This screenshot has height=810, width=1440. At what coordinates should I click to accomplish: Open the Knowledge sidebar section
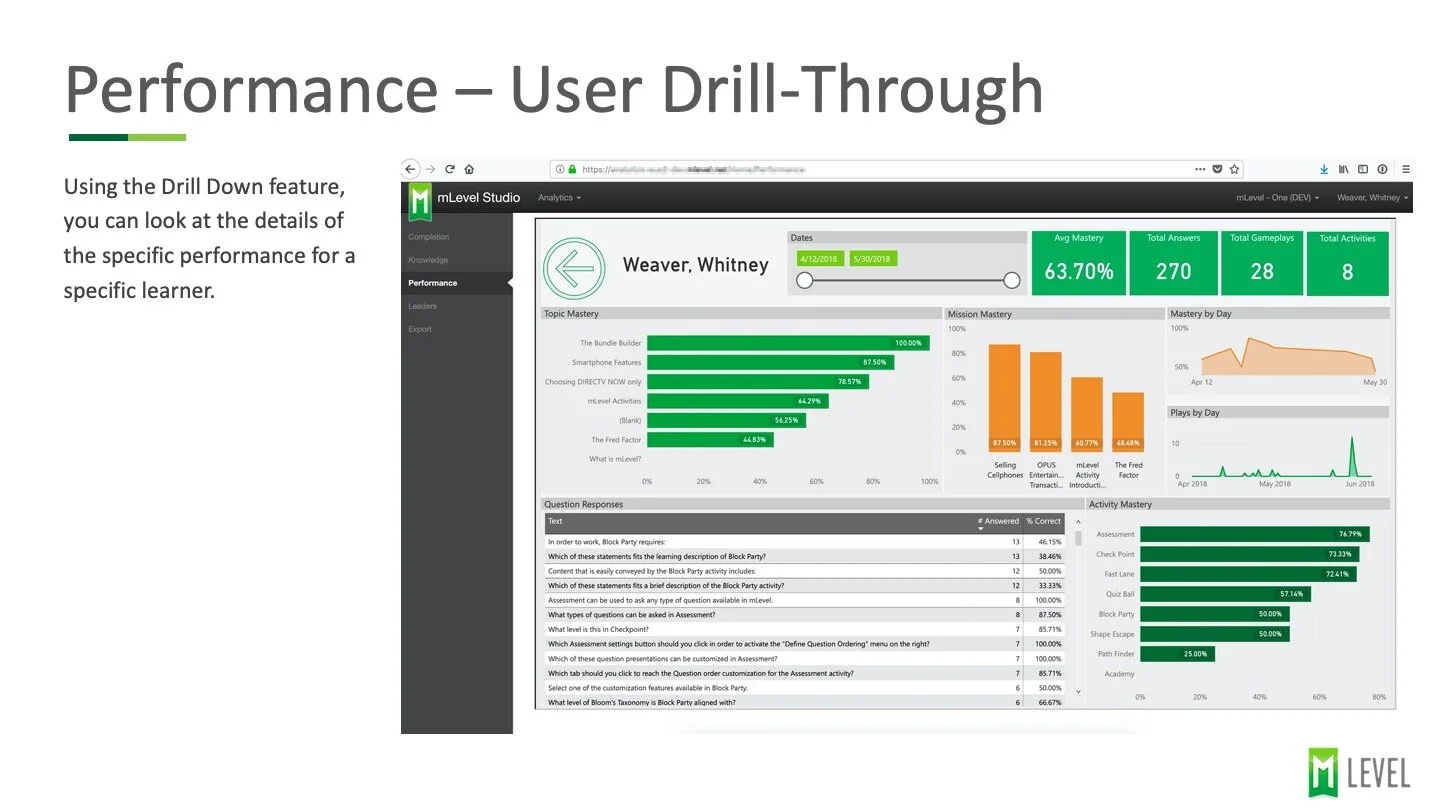click(x=428, y=260)
